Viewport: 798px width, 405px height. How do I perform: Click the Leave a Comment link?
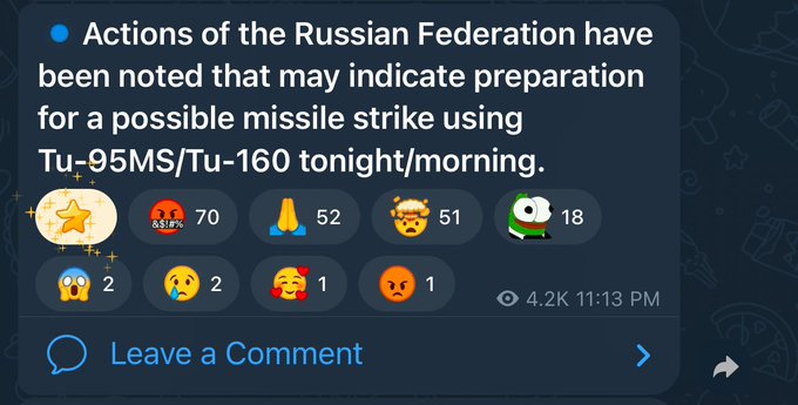click(236, 354)
